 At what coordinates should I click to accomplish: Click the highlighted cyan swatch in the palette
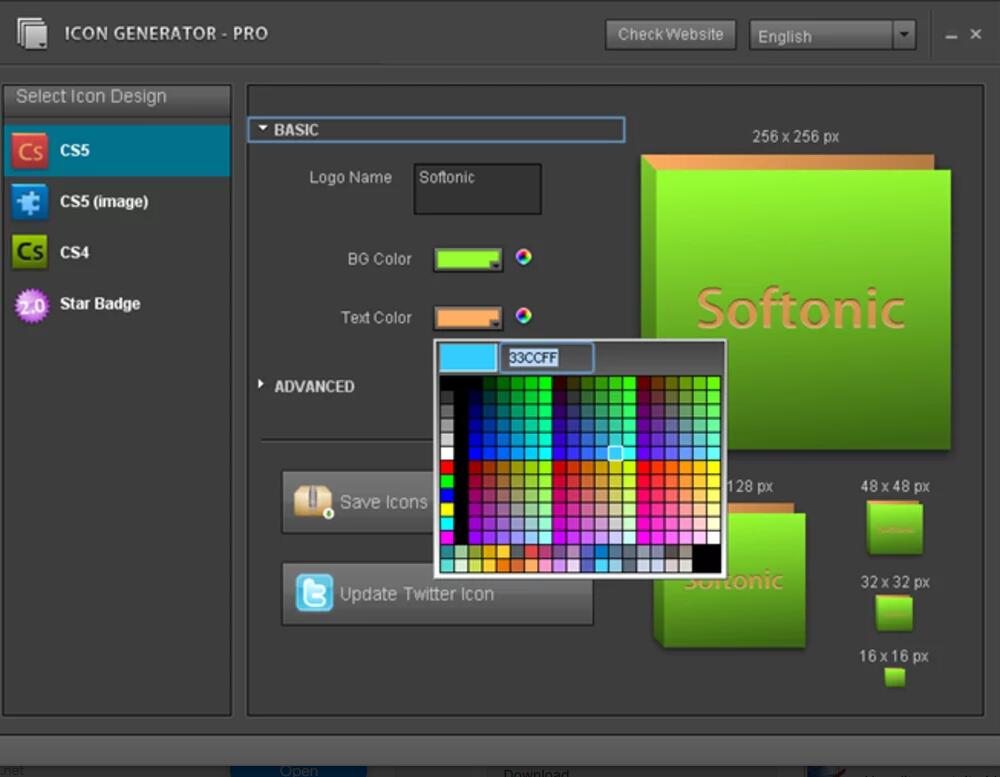[615, 453]
